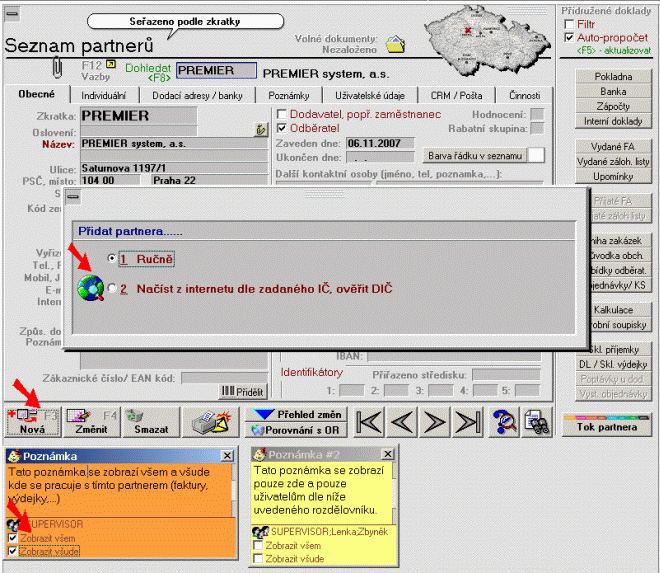Check Zobrazit všude in Poznámka #2
Viewport: 660px width, 573px height.
click(258, 559)
